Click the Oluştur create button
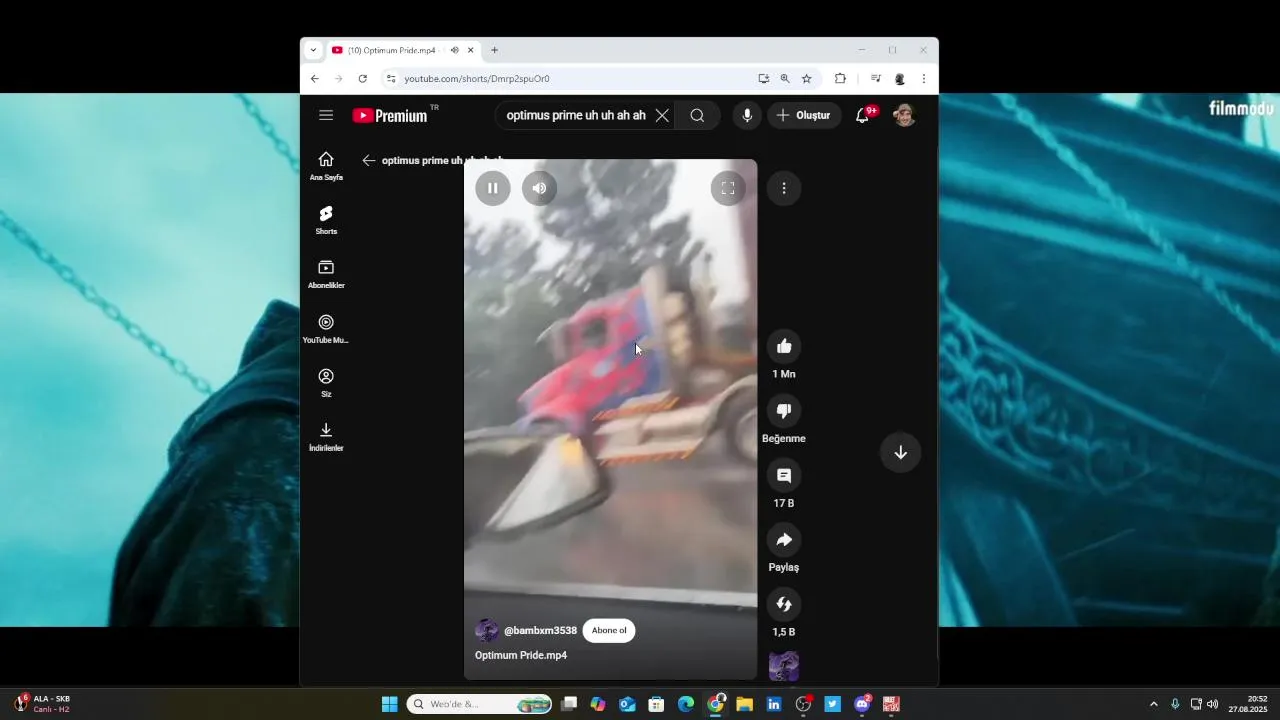1280x720 pixels. [x=804, y=115]
